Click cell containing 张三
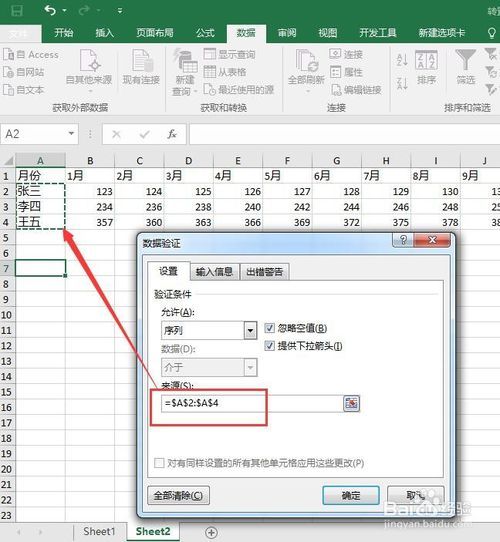 40,191
